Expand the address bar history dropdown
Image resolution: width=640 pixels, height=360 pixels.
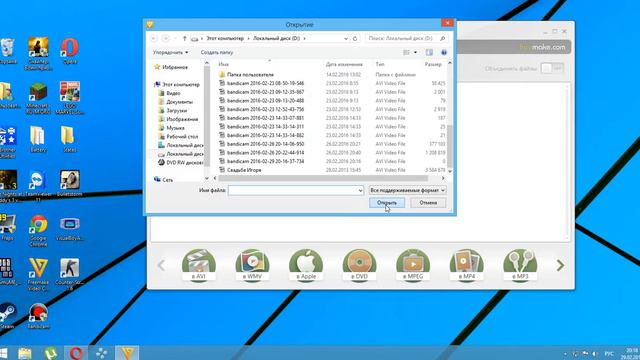click(346, 38)
